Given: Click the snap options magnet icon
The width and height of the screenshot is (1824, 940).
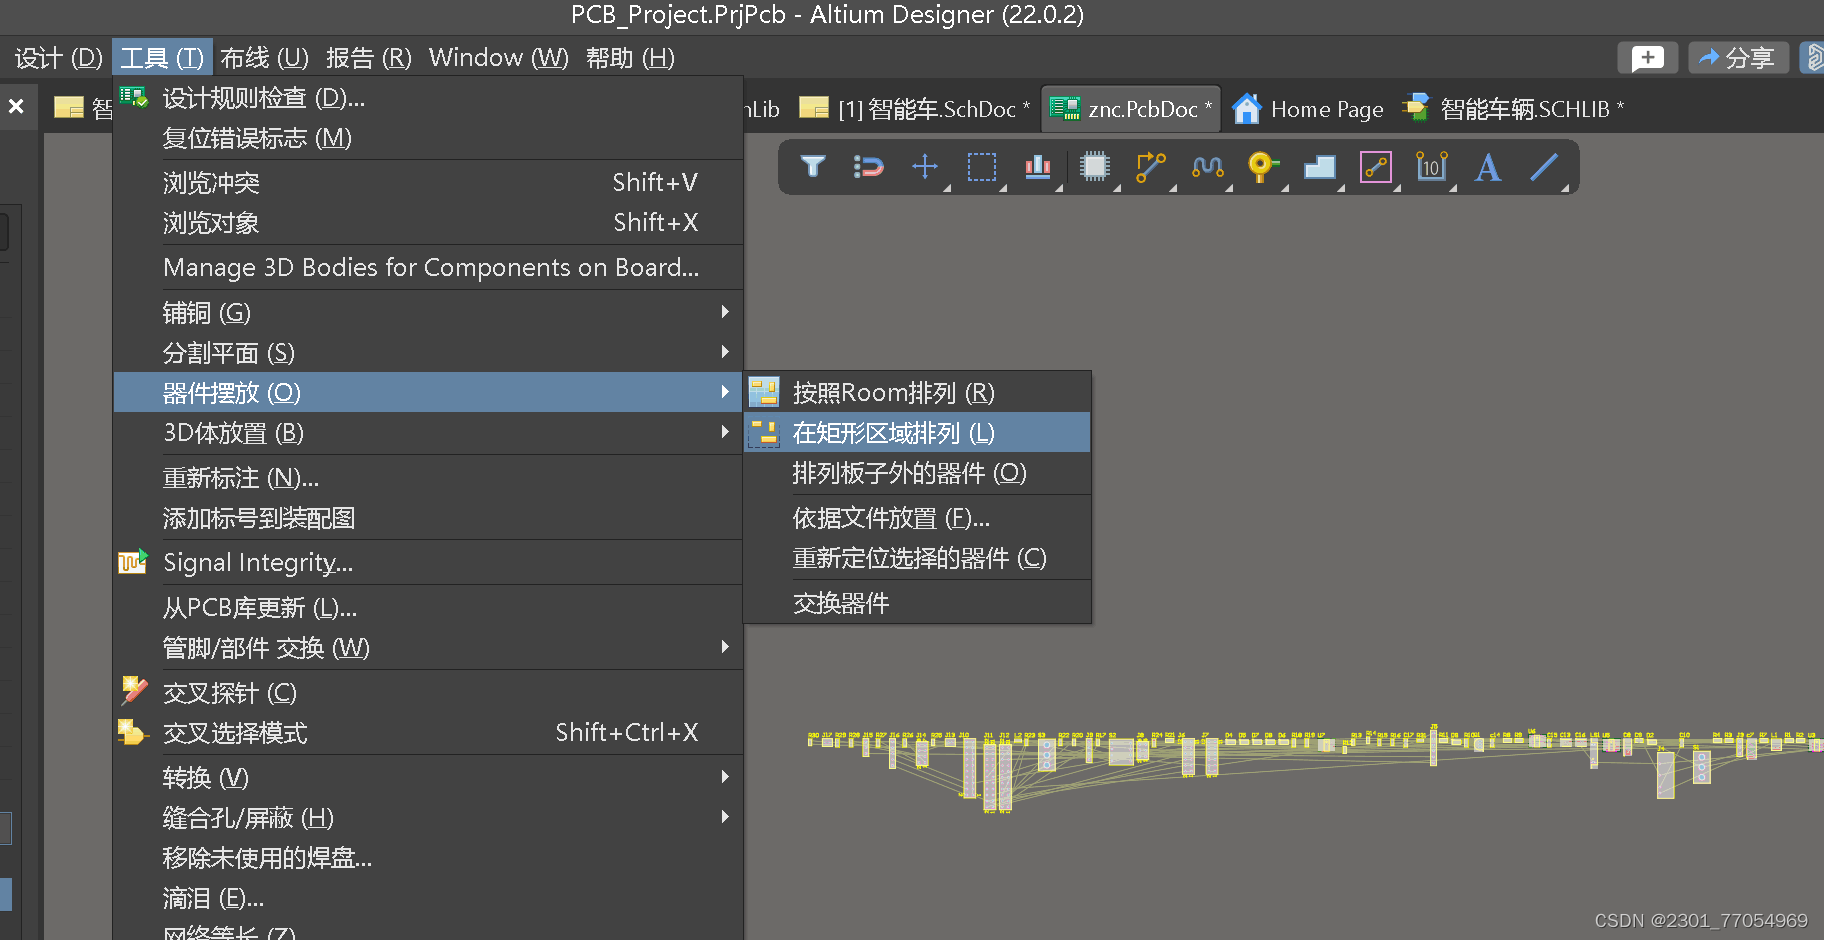Looking at the screenshot, I should click(868, 167).
